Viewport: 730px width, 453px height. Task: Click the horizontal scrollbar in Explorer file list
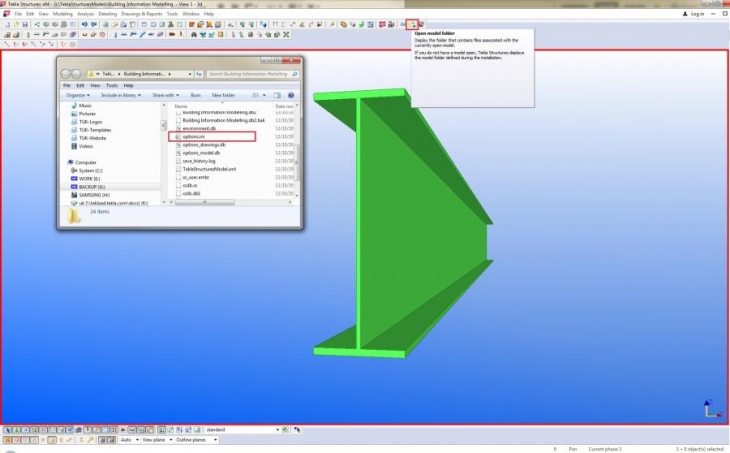tap(204, 202)
